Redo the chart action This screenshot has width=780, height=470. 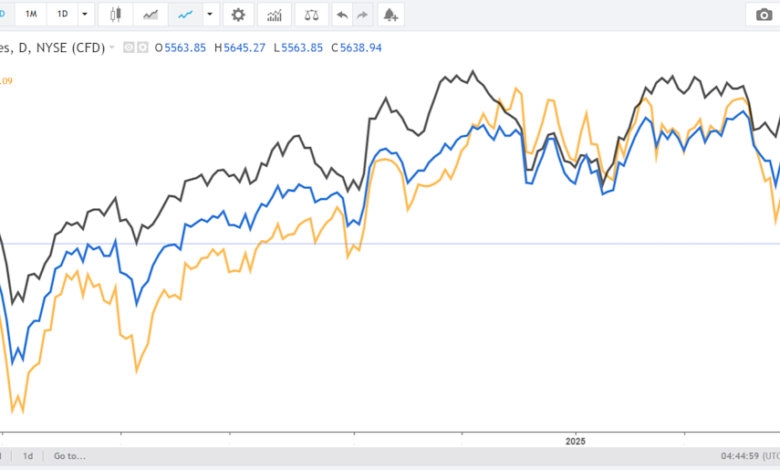click(x=362, y=14)
